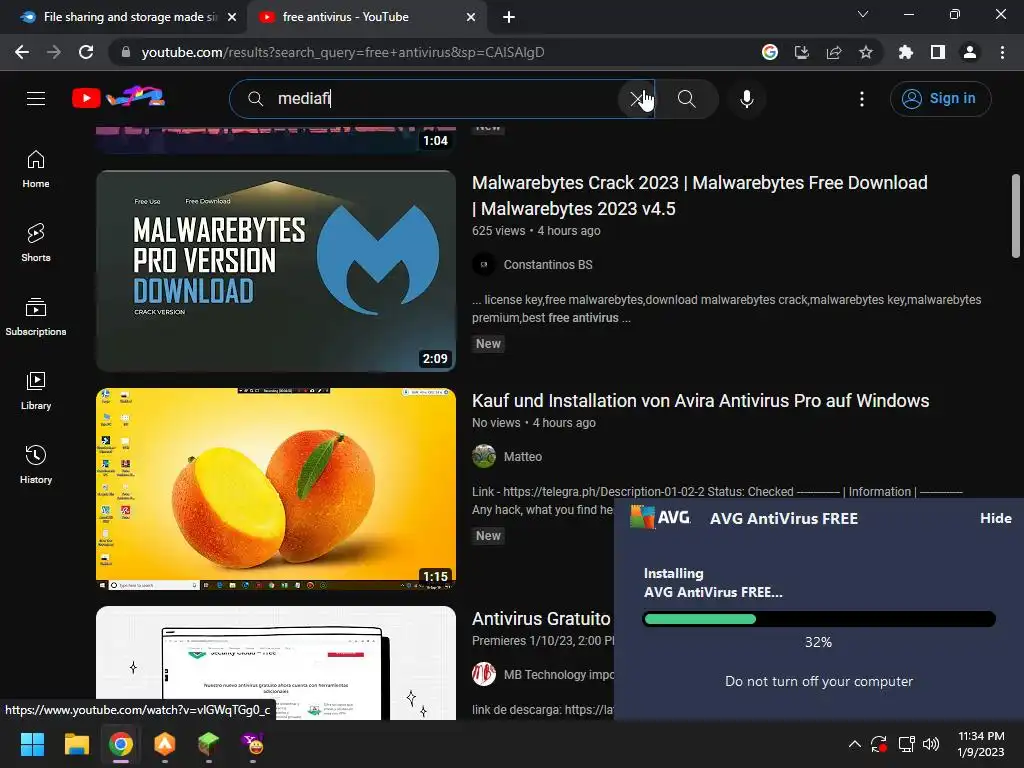Open Chrome profile avatar icon
Image resolution: width=1024 pixels, height=768 pixels.
[x=970, y=52]
